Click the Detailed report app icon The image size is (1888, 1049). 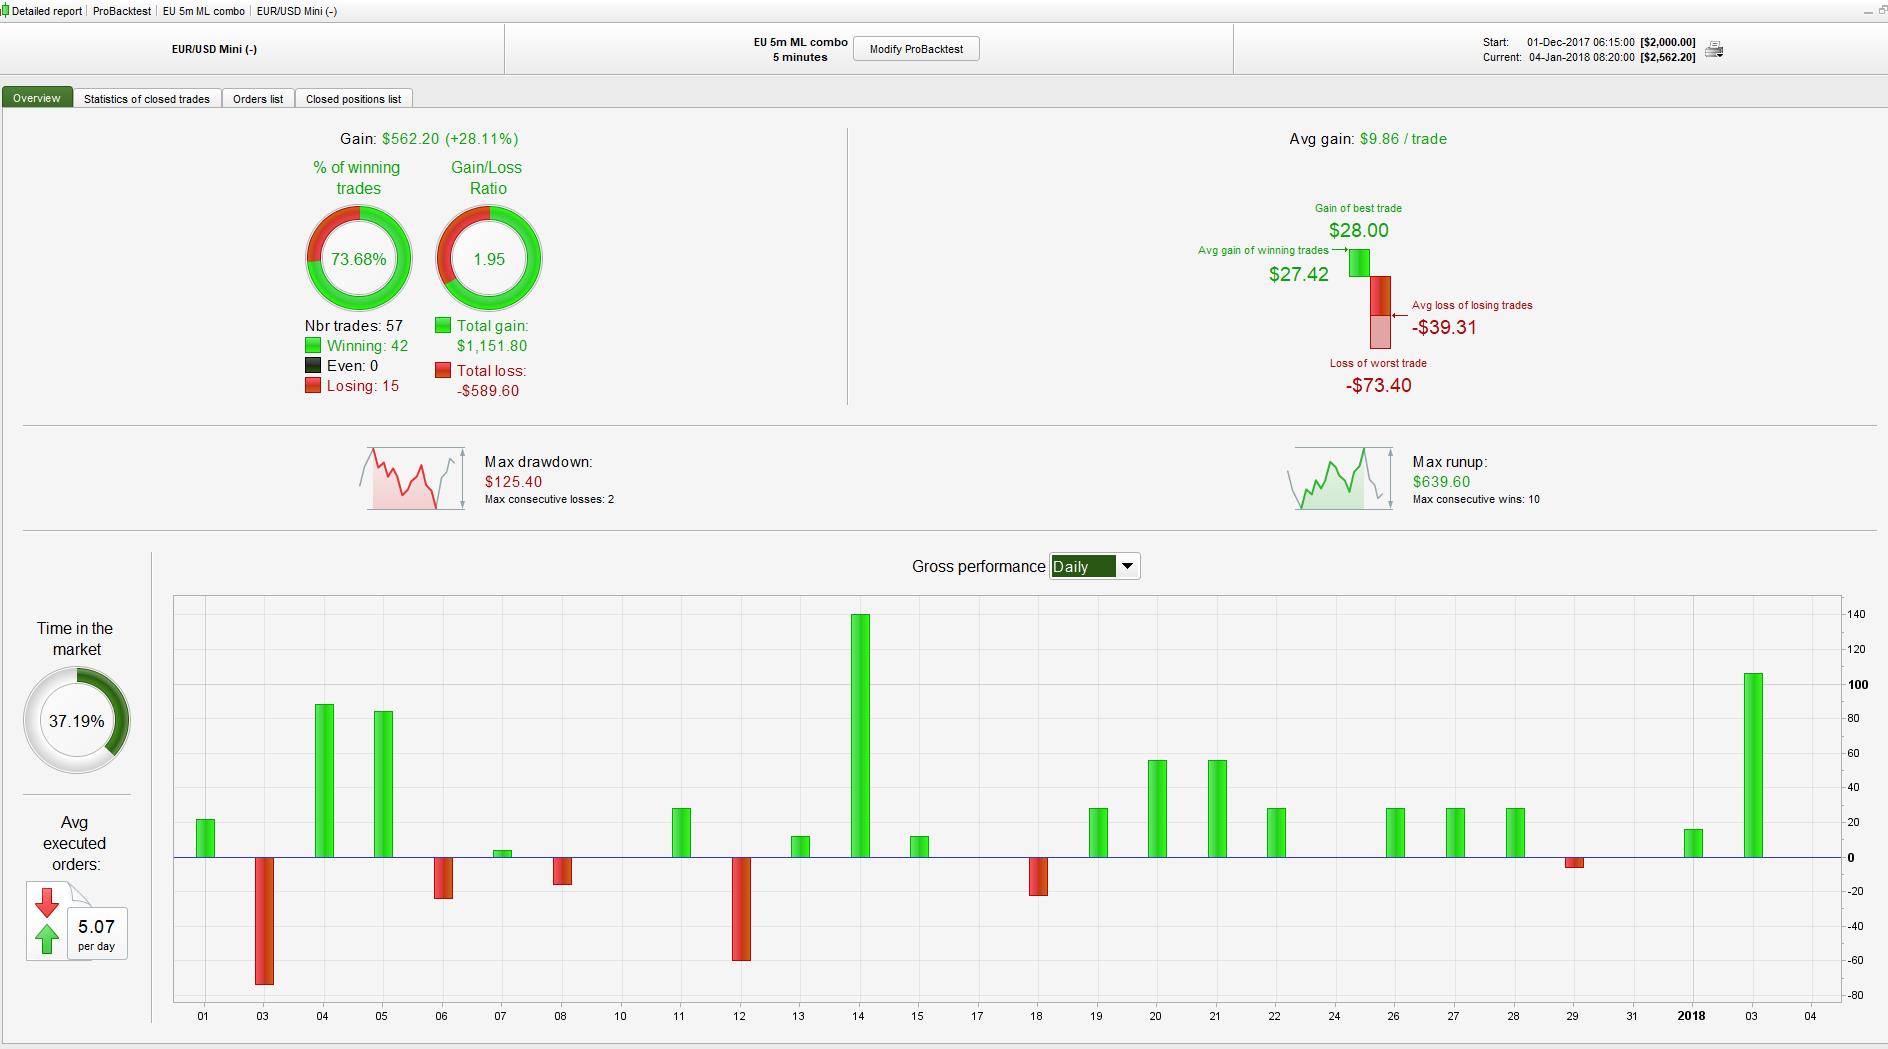coord(6,11)
